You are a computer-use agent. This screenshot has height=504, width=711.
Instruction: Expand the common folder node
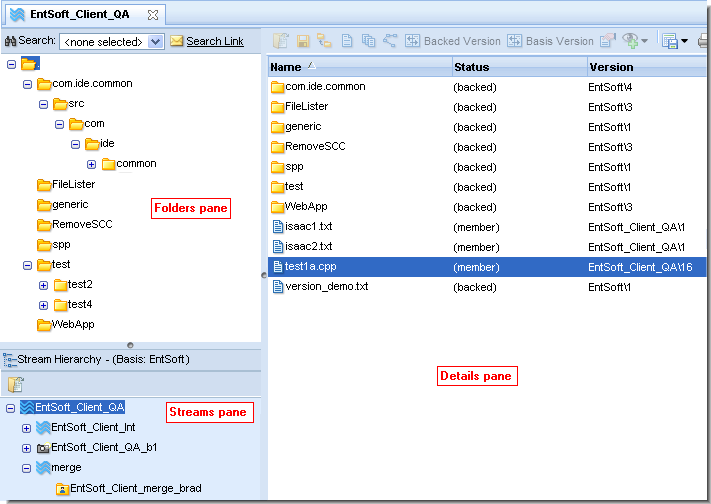pos(91,164)
